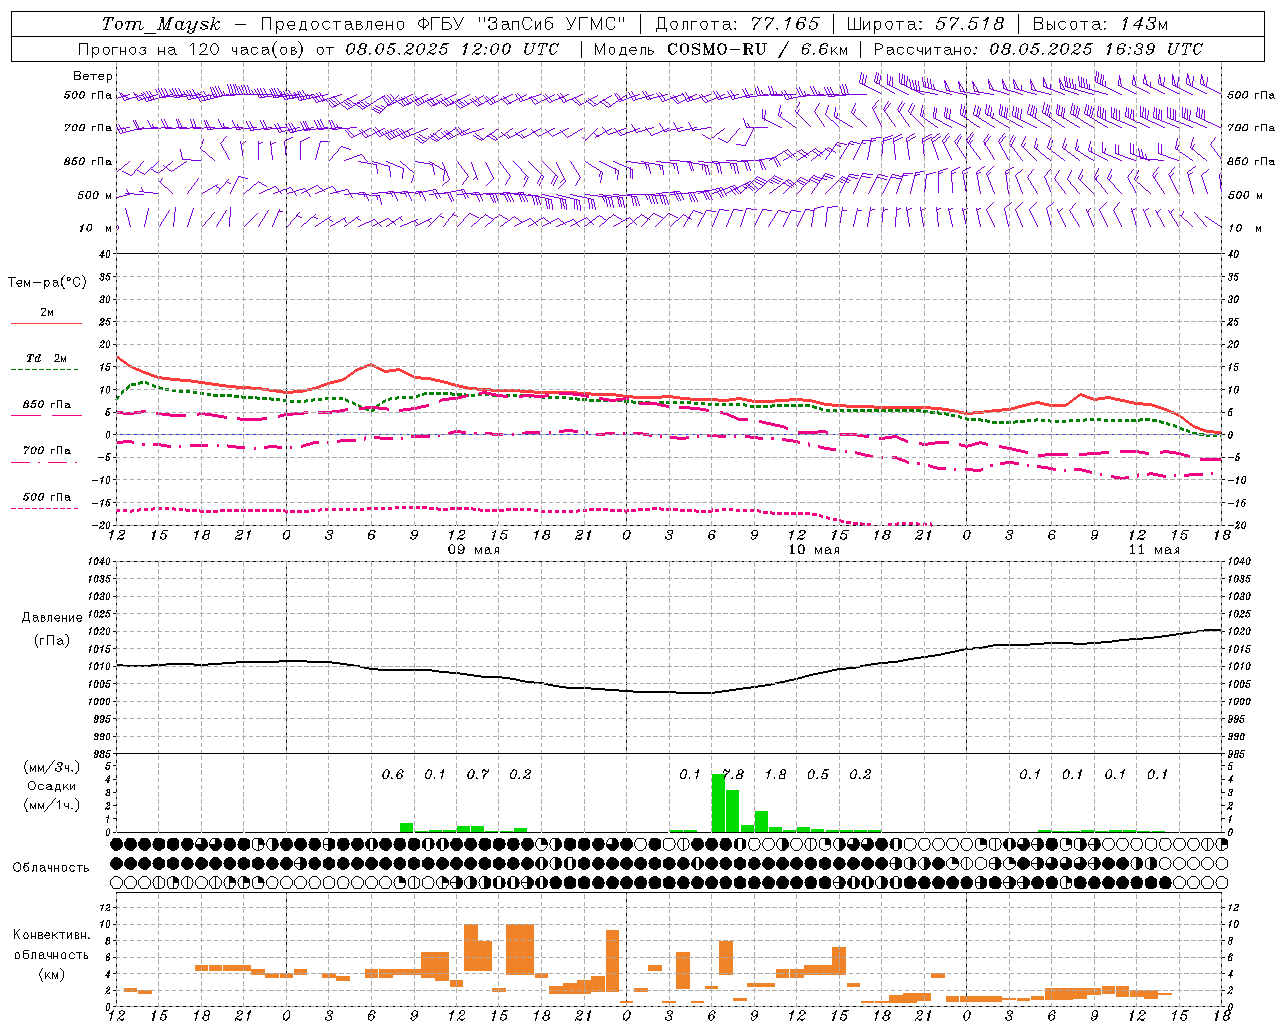Click the precipitation value 0.5
The image size is (1280, 1024).
click(x=818, y=774)
